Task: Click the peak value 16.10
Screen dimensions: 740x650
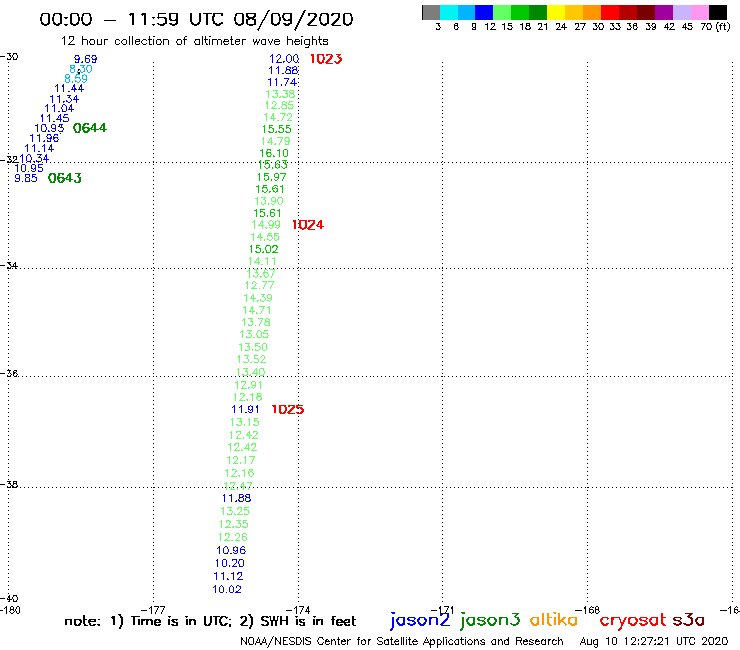Action: click(x=274, y=153)
